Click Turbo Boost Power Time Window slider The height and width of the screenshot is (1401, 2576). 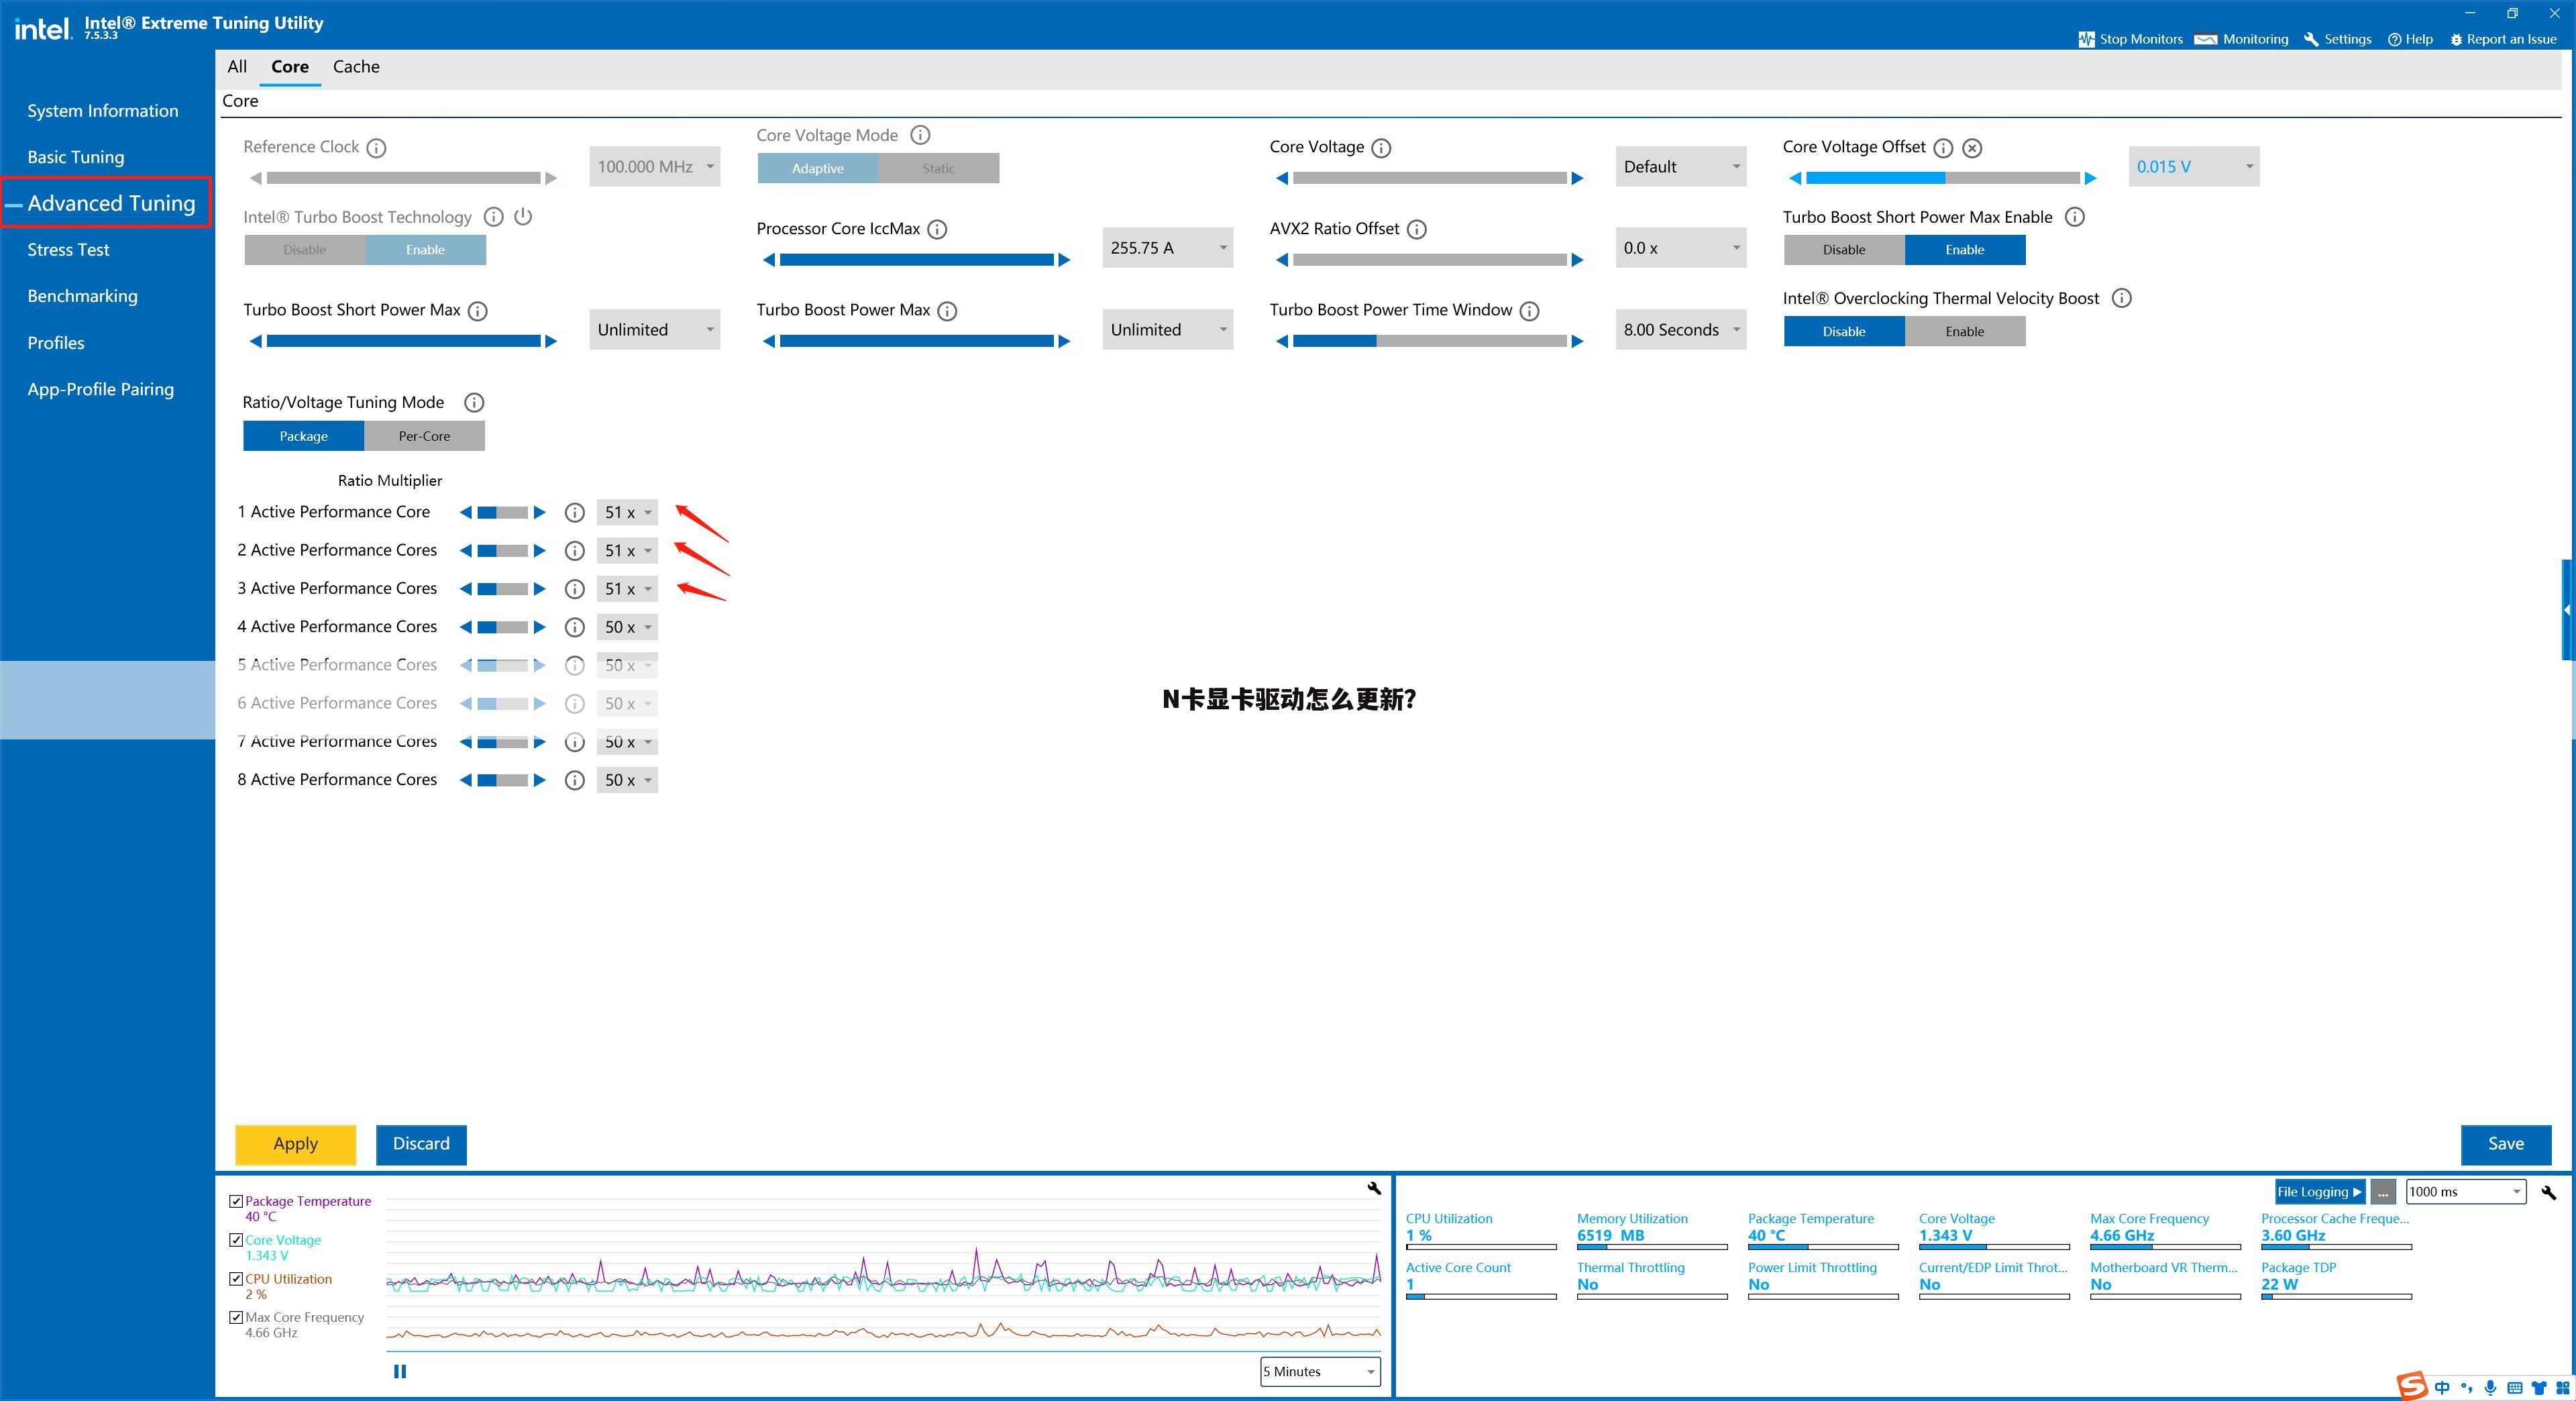point(1430,341)
